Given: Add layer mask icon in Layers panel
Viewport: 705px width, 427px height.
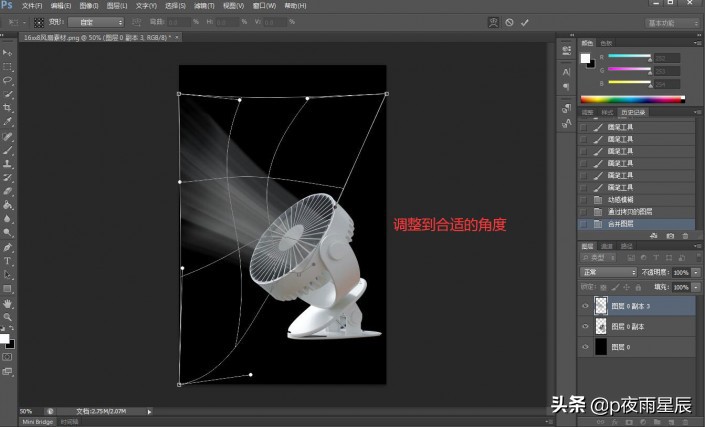Looking at the screenshot, I should [x=629, y=422].
